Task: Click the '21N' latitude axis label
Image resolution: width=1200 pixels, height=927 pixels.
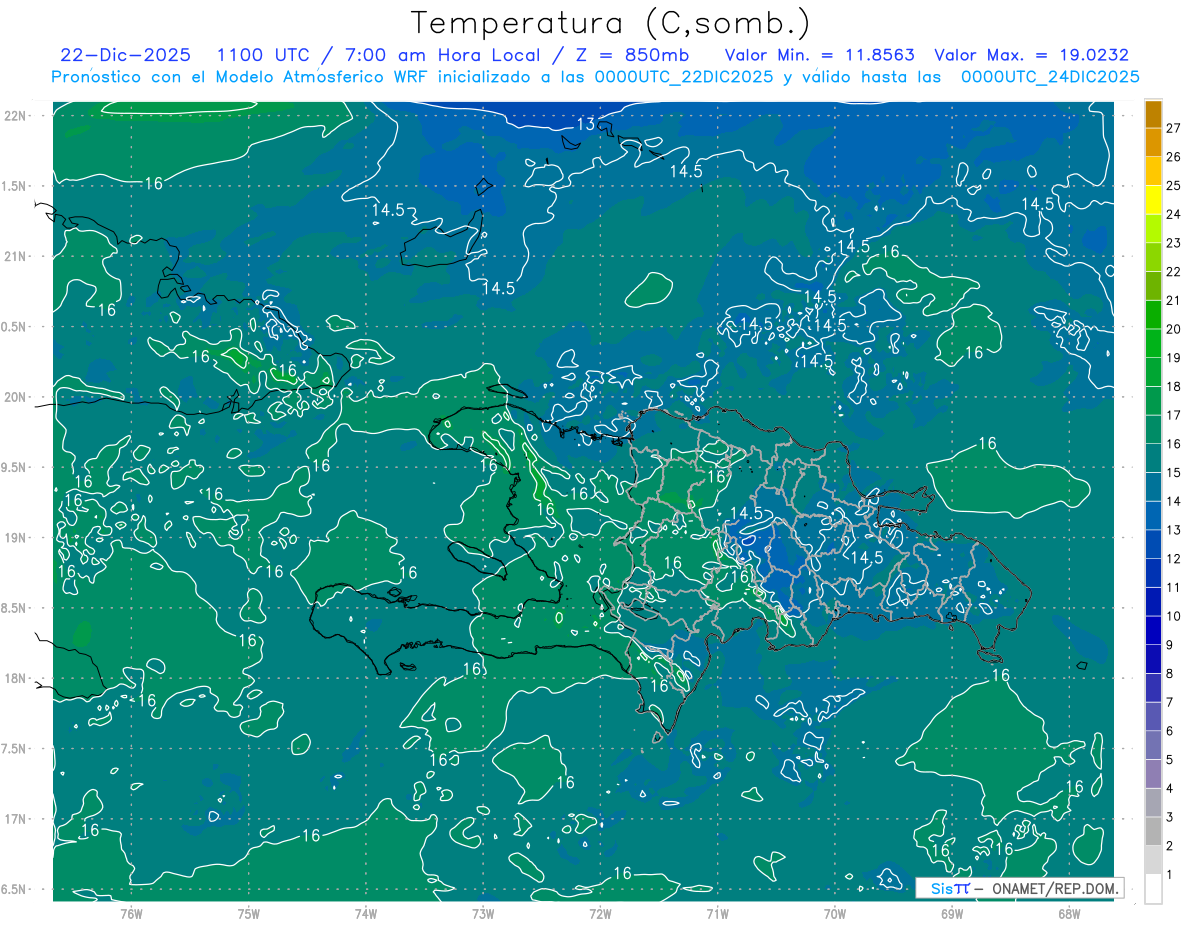Action: 15,257
